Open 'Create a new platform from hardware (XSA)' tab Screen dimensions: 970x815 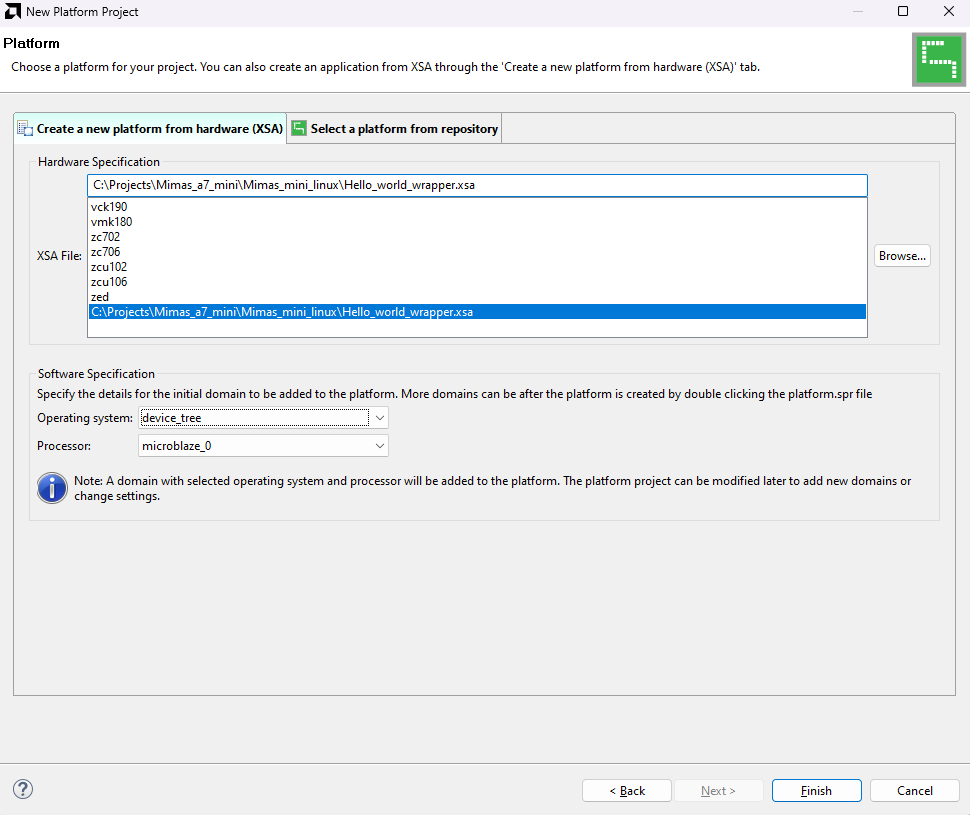tap(150, 129)
